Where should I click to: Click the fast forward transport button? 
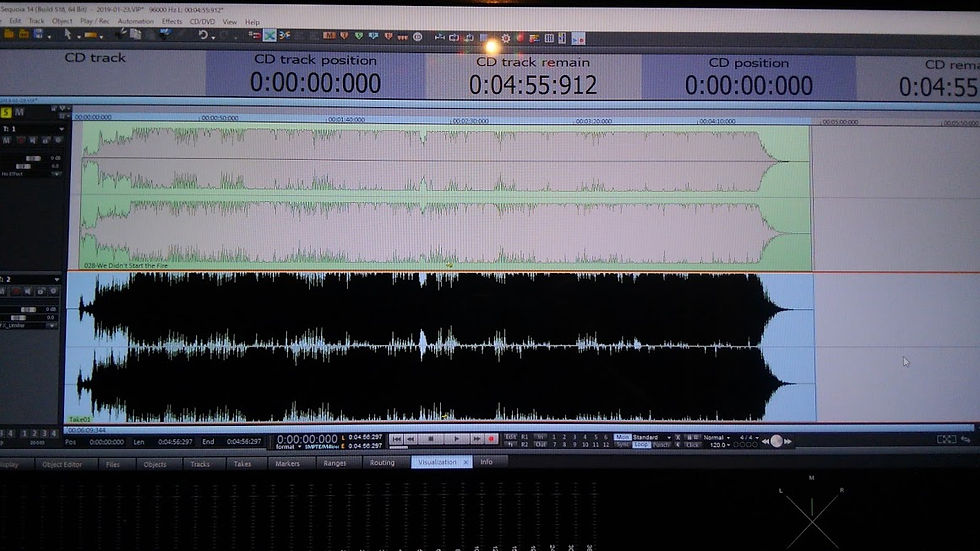tap(476, 439)
